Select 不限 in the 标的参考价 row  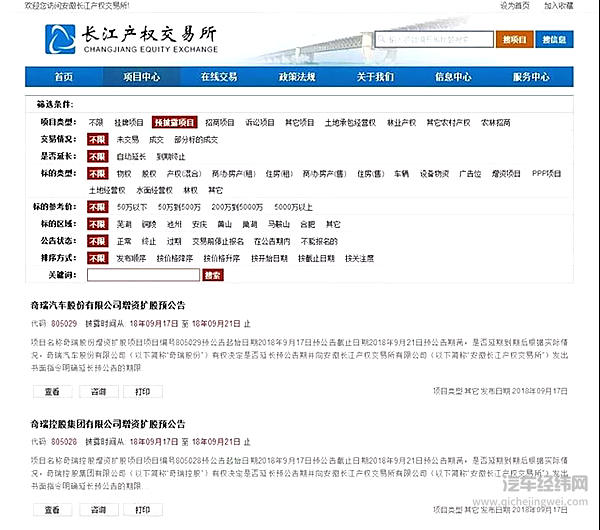tap(98, 207)
